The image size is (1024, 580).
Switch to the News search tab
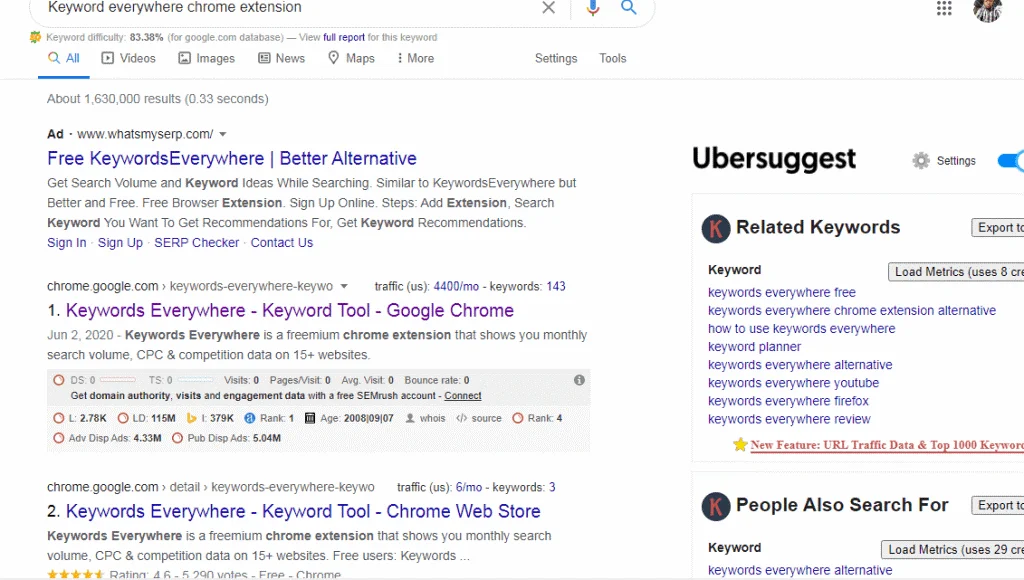click(x=281, y=58)
